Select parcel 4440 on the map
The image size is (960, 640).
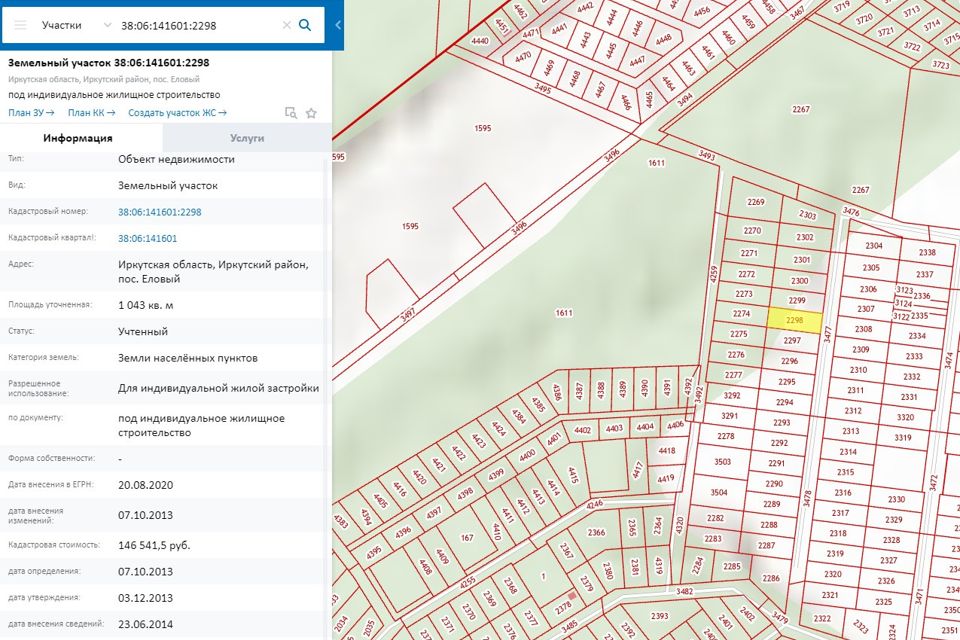480,40
